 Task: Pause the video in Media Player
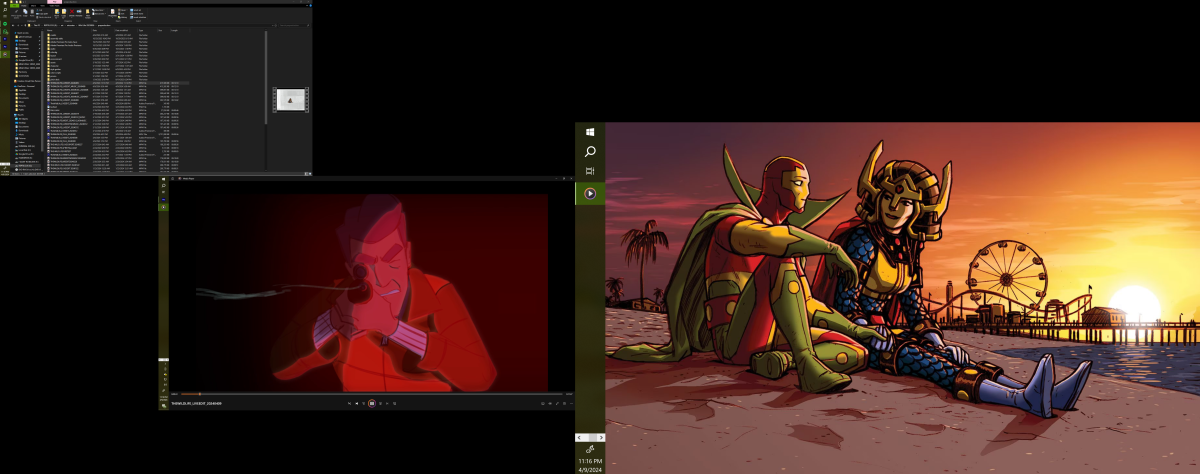(372, 403)
